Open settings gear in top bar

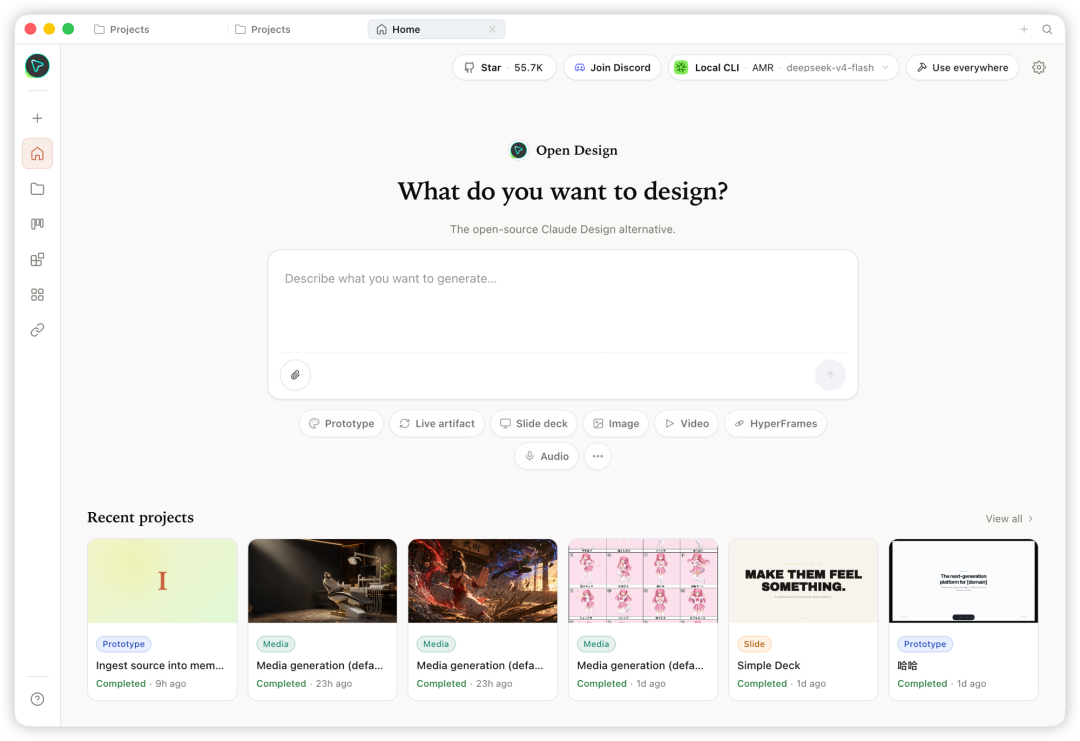[x=1039, y=67]
